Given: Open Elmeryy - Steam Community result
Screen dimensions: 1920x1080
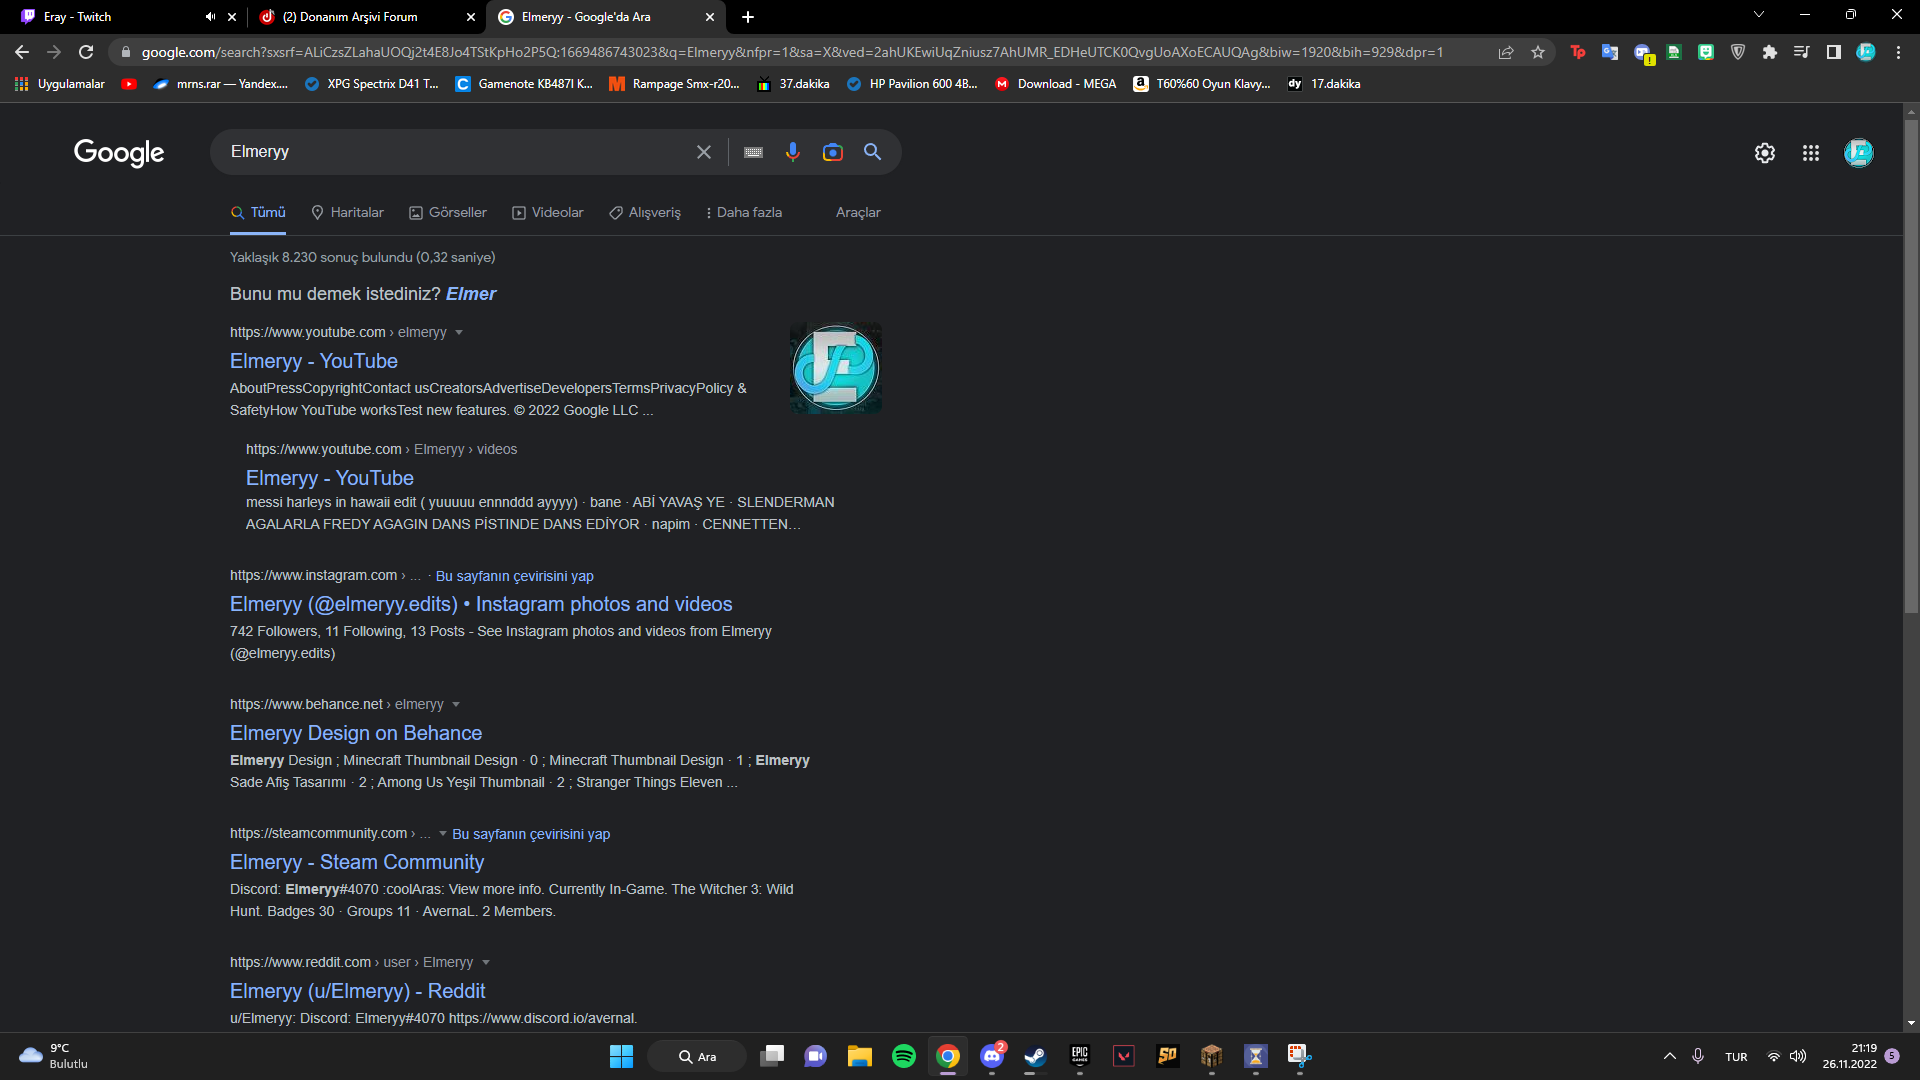Looking at the screenshot, I should coord(357,862).
